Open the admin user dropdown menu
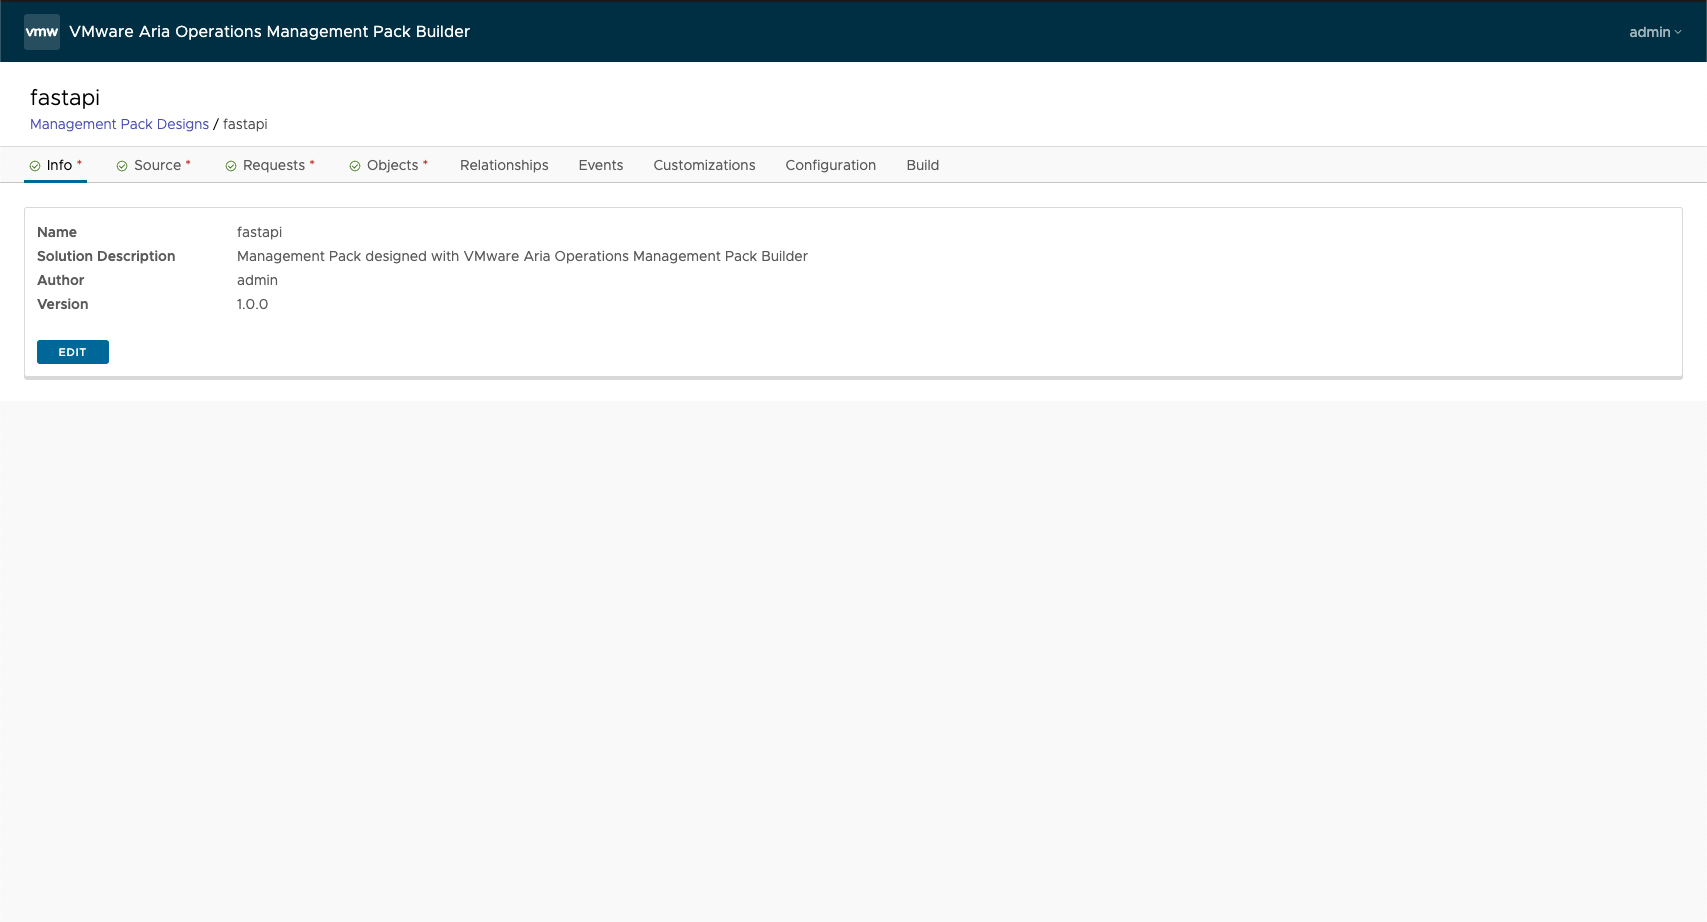Image resolution: width=1707 pixels, height=922 pixels. click(x=1654, y=32)
